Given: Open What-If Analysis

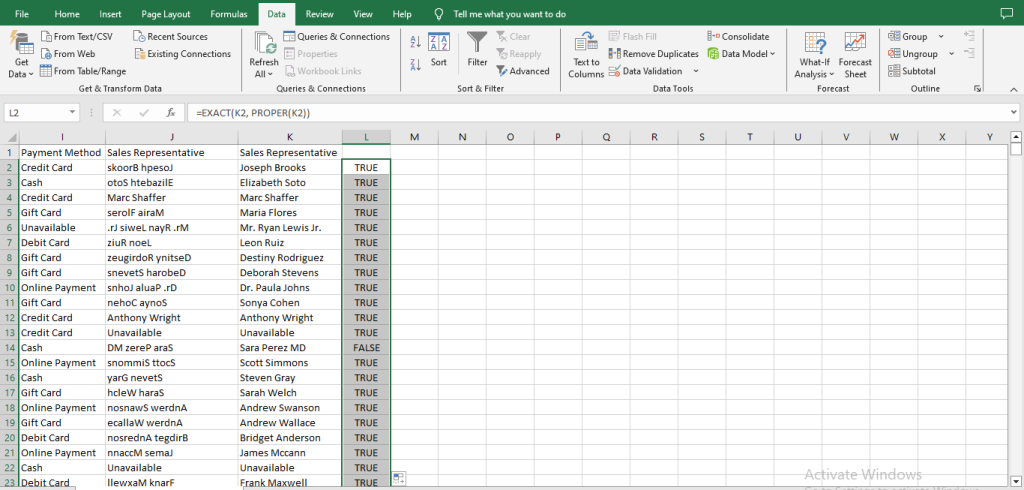Looking at the screenshot, I should click(814, 56).
